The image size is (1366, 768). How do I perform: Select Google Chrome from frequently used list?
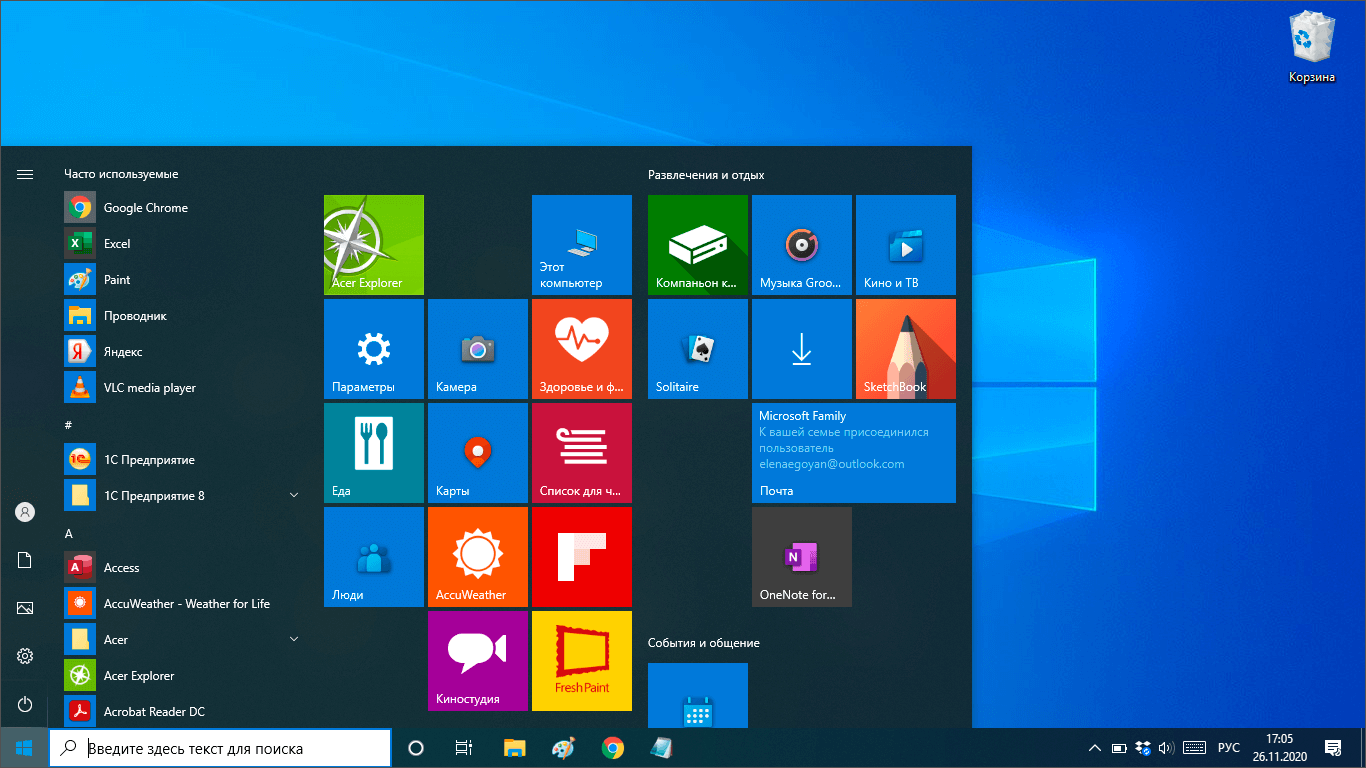point(146,208)
